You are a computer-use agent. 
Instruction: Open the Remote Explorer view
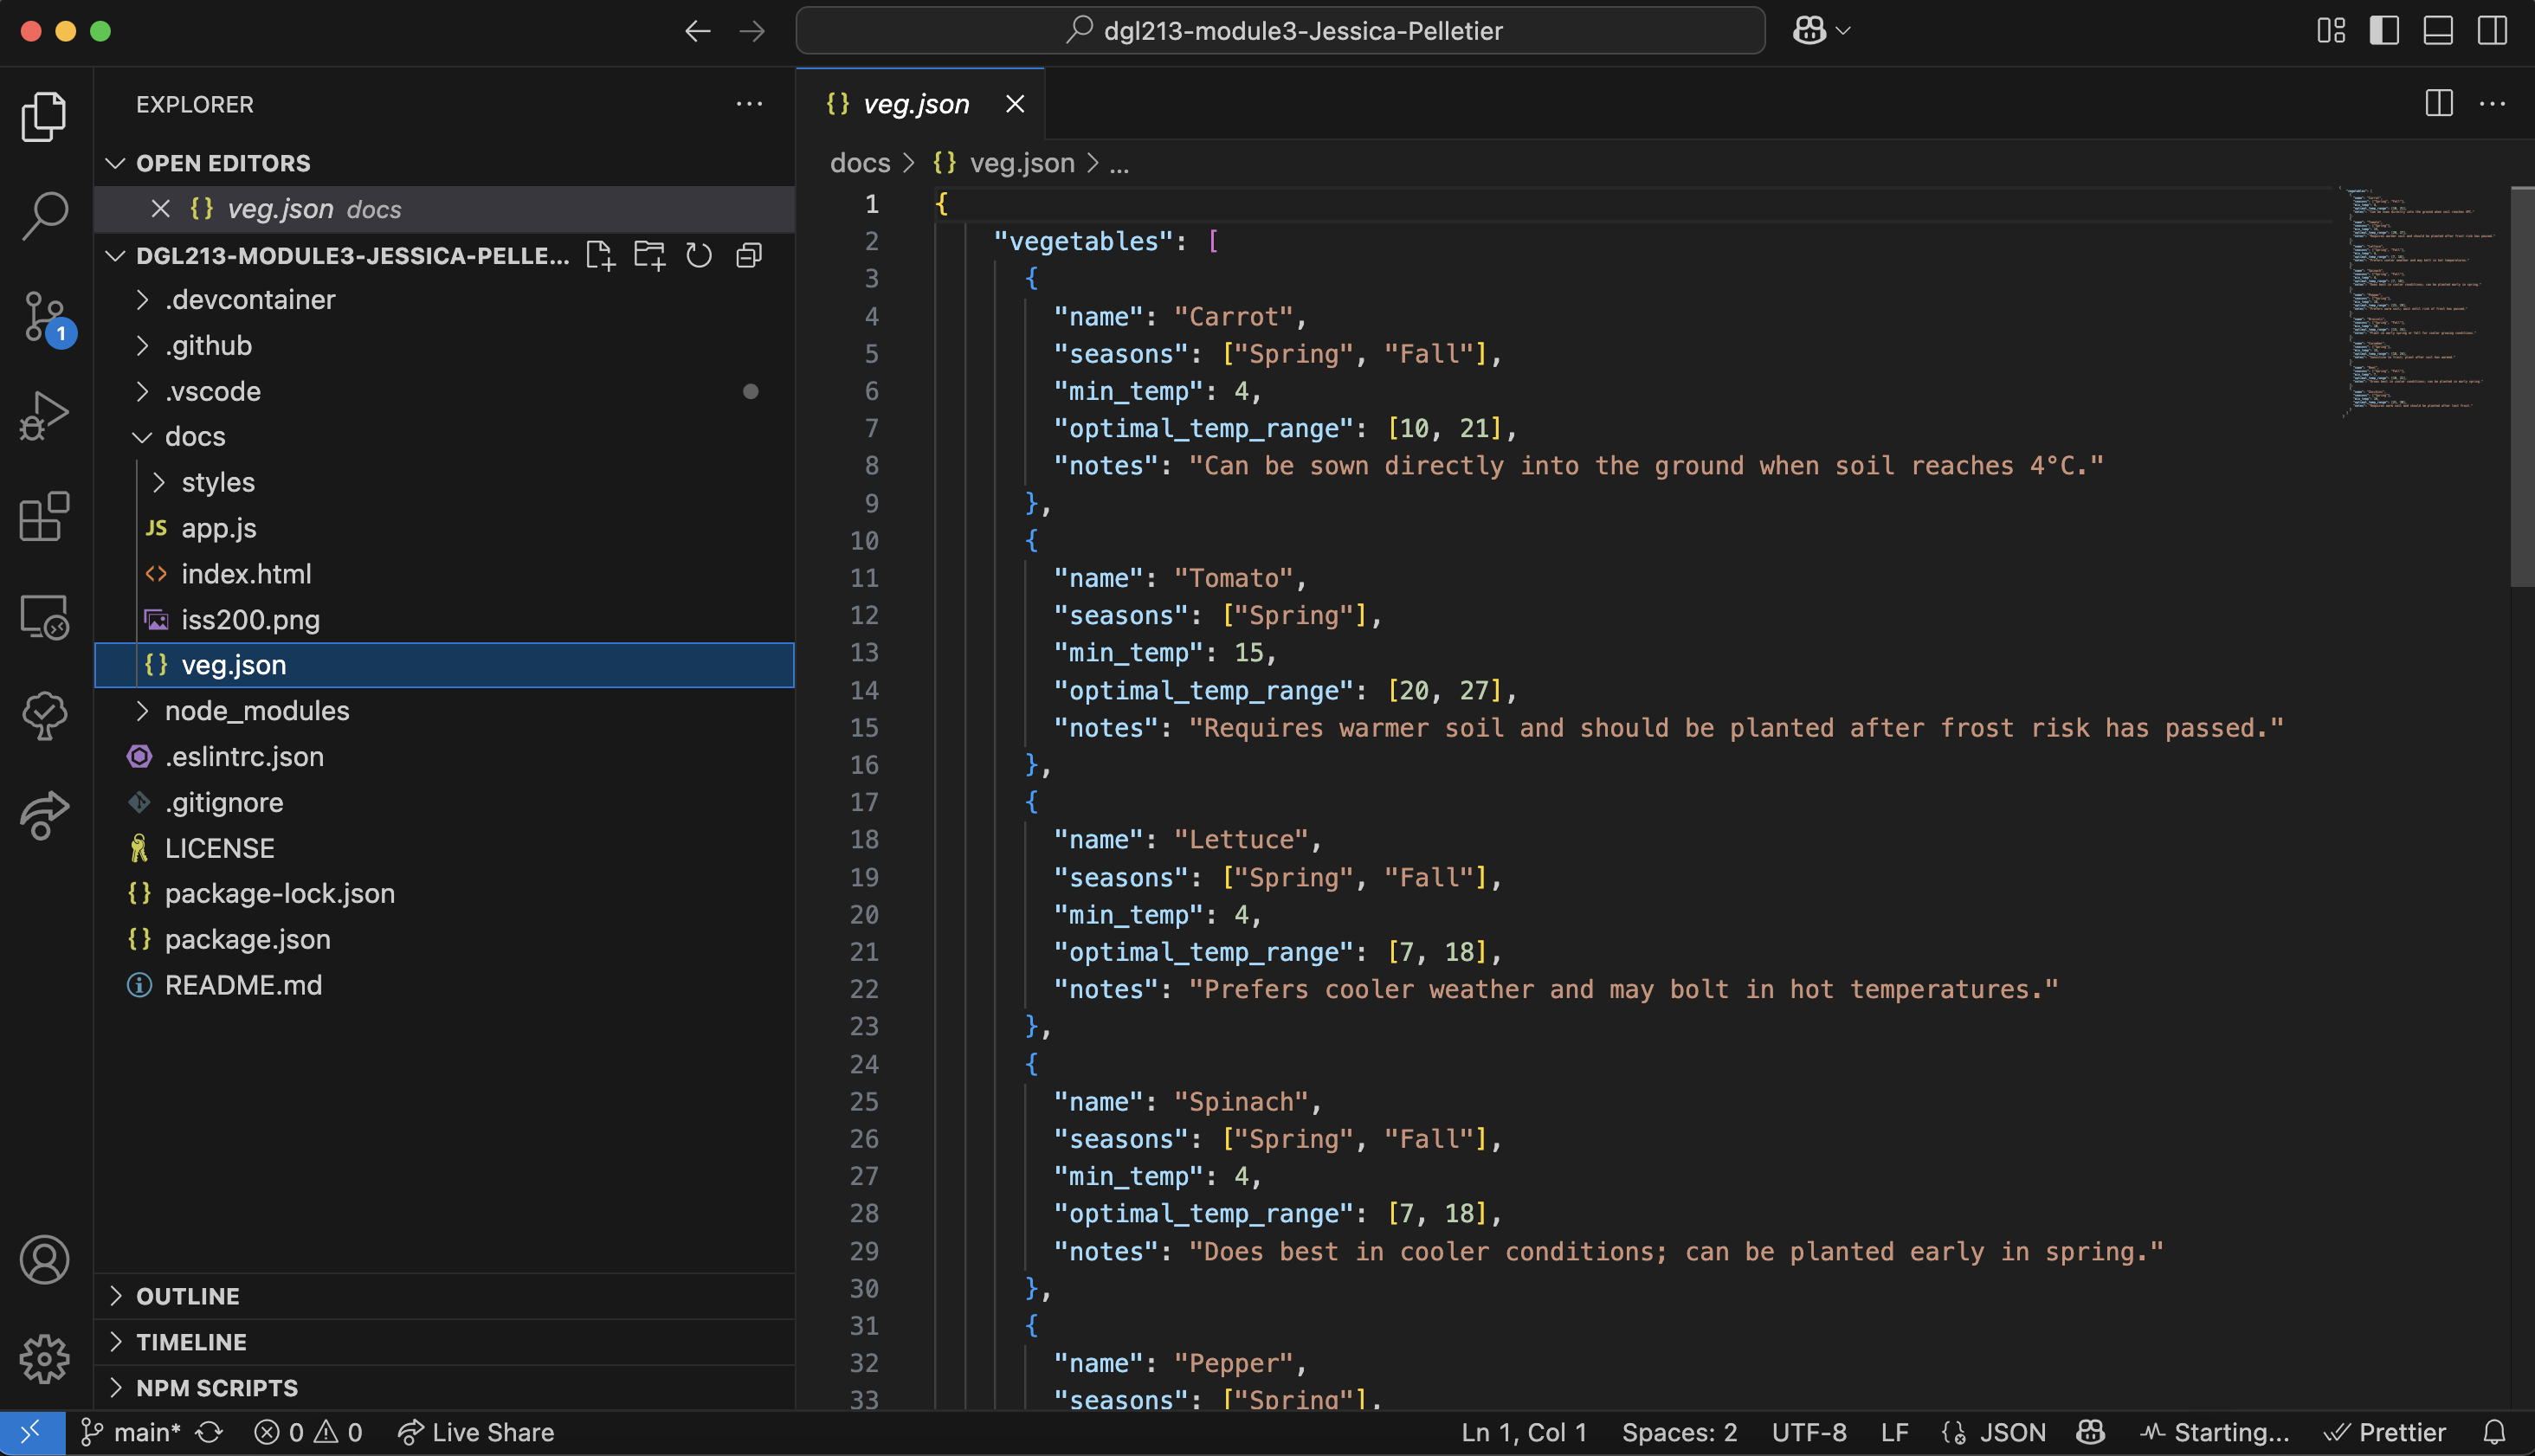(44, 616)
